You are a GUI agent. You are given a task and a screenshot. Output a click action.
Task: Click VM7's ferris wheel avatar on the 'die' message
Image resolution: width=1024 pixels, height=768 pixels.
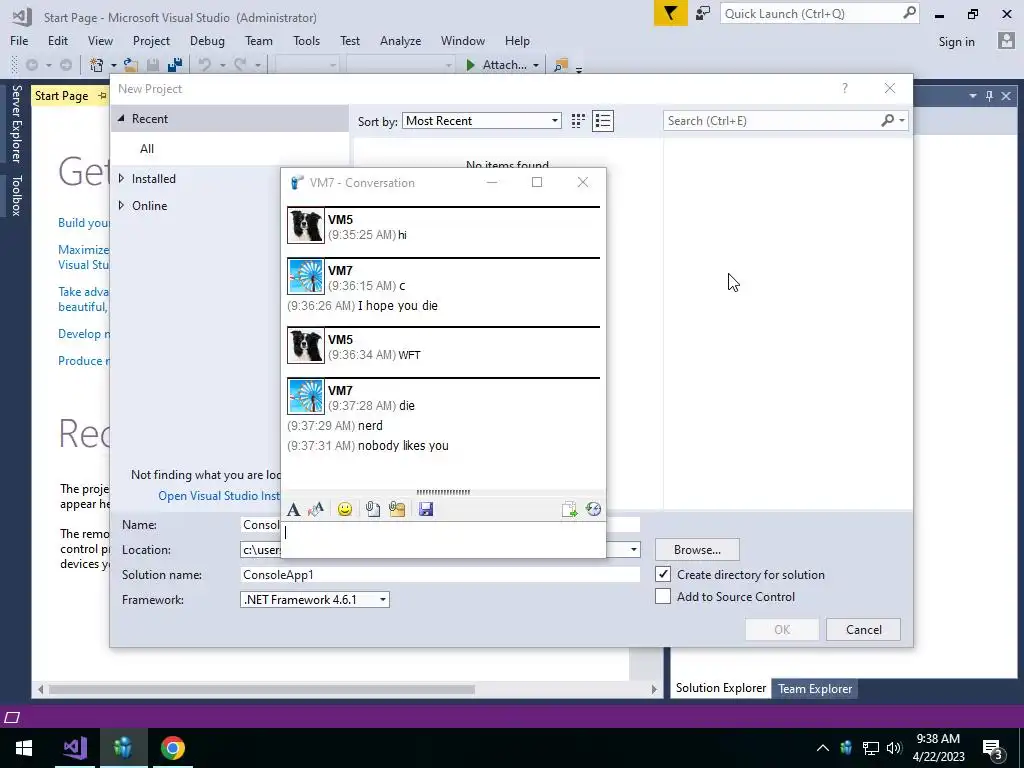tap(306, 396)
